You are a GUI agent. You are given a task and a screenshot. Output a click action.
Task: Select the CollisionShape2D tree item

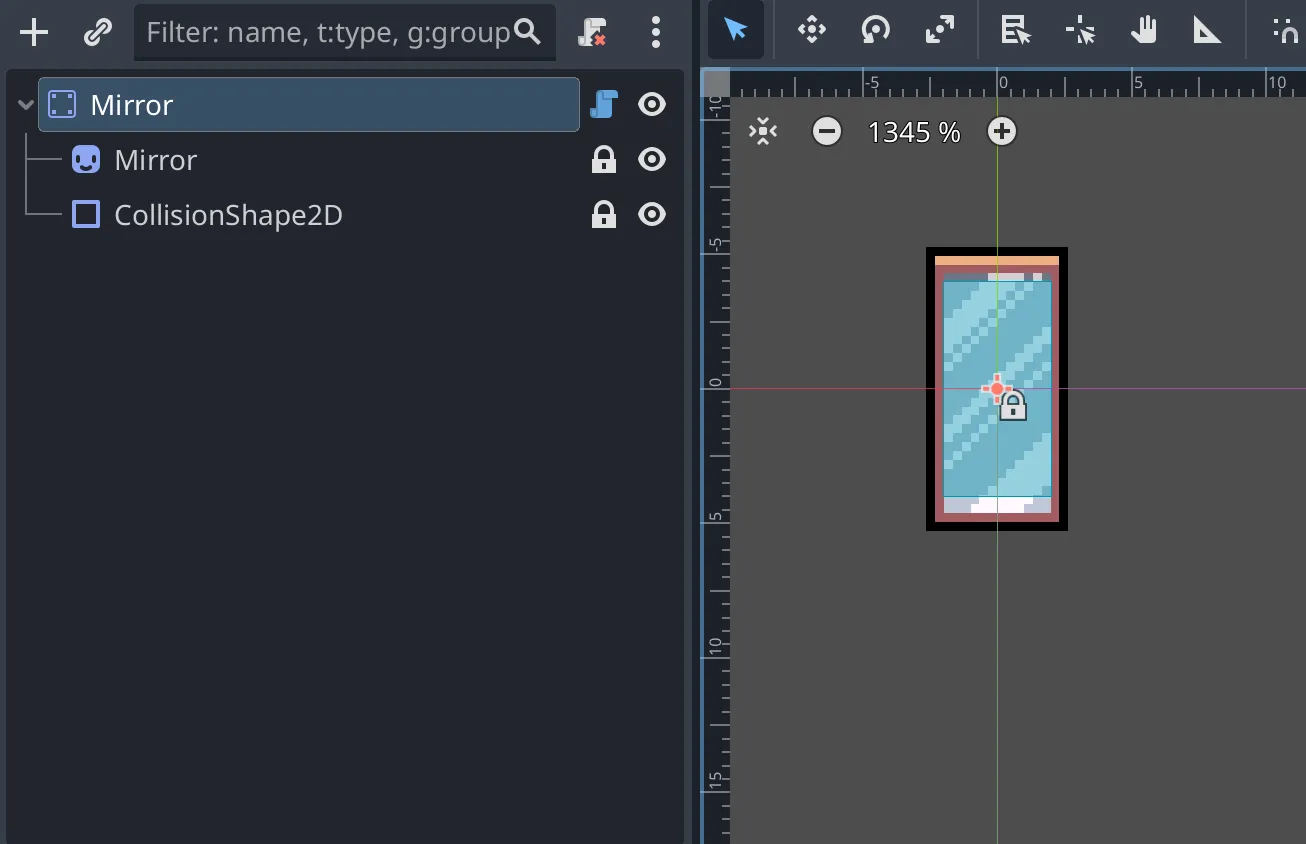click(228, 215)
